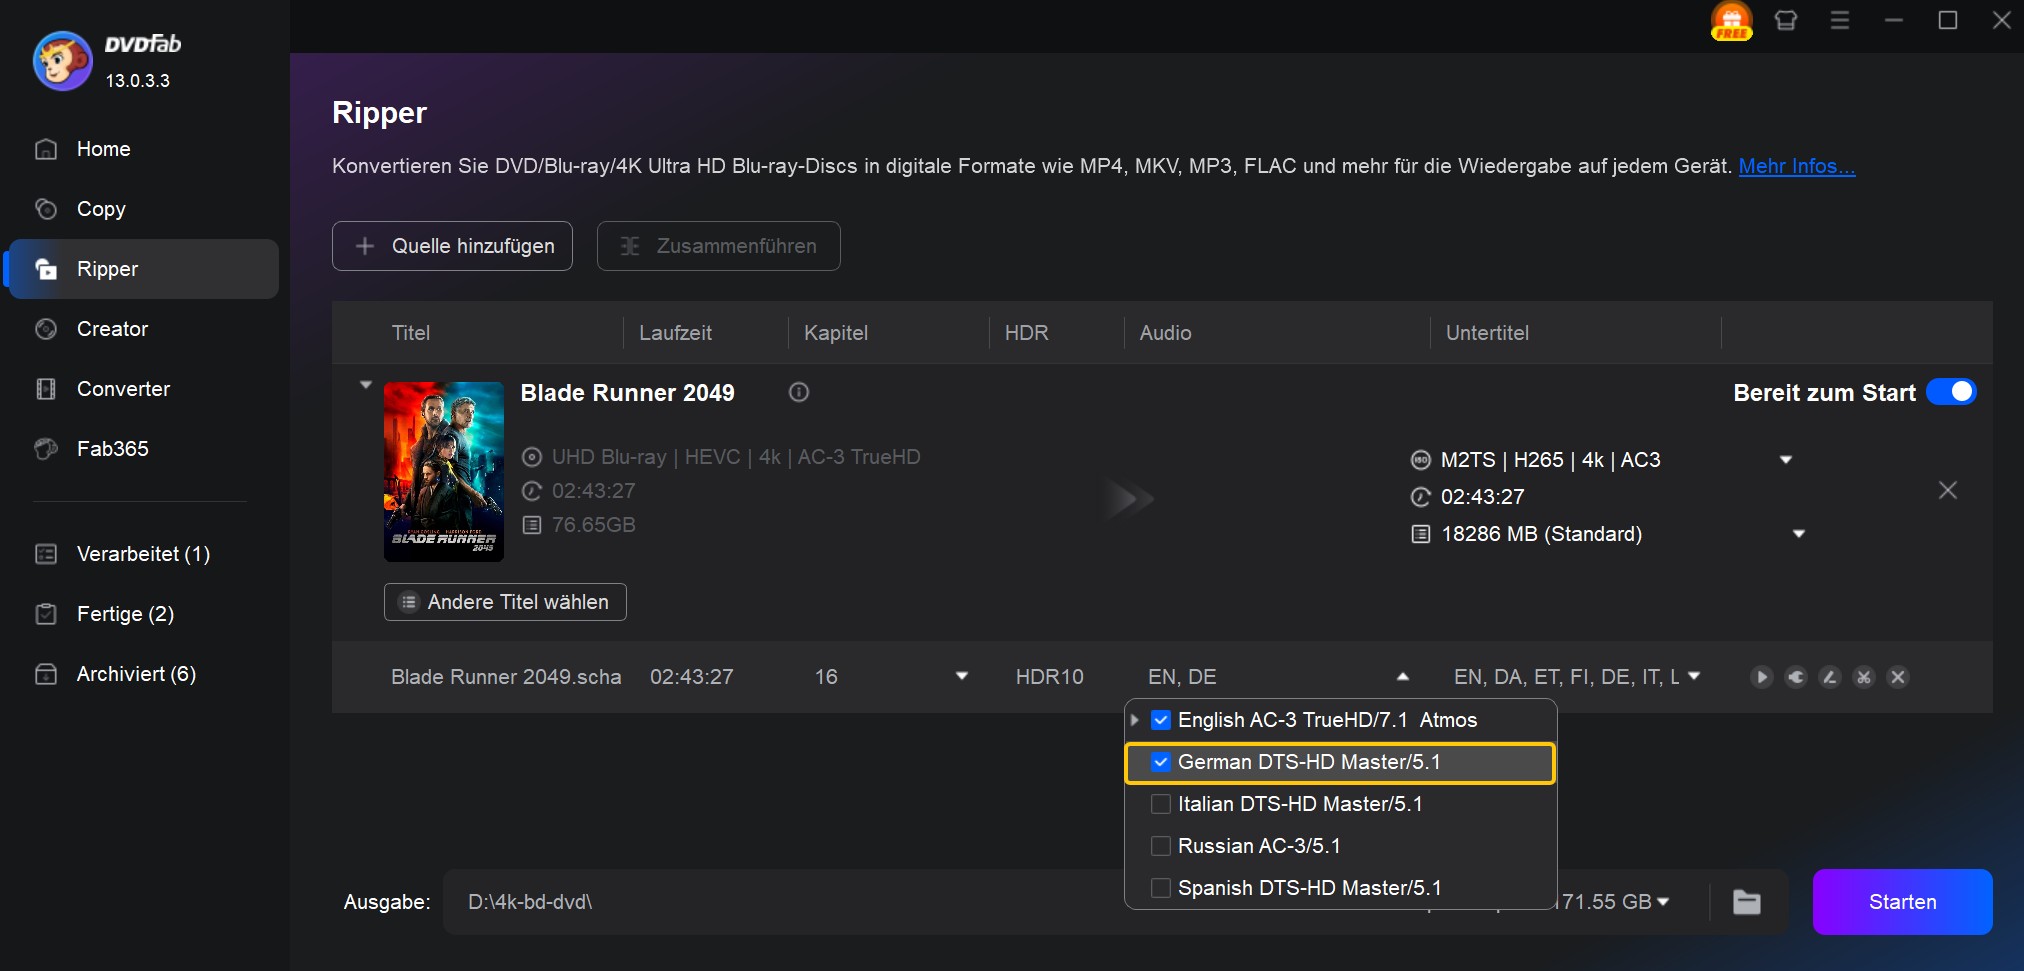
Task: Click the clock icon beside output 02:43:27
Action: tap(1421, 497)
